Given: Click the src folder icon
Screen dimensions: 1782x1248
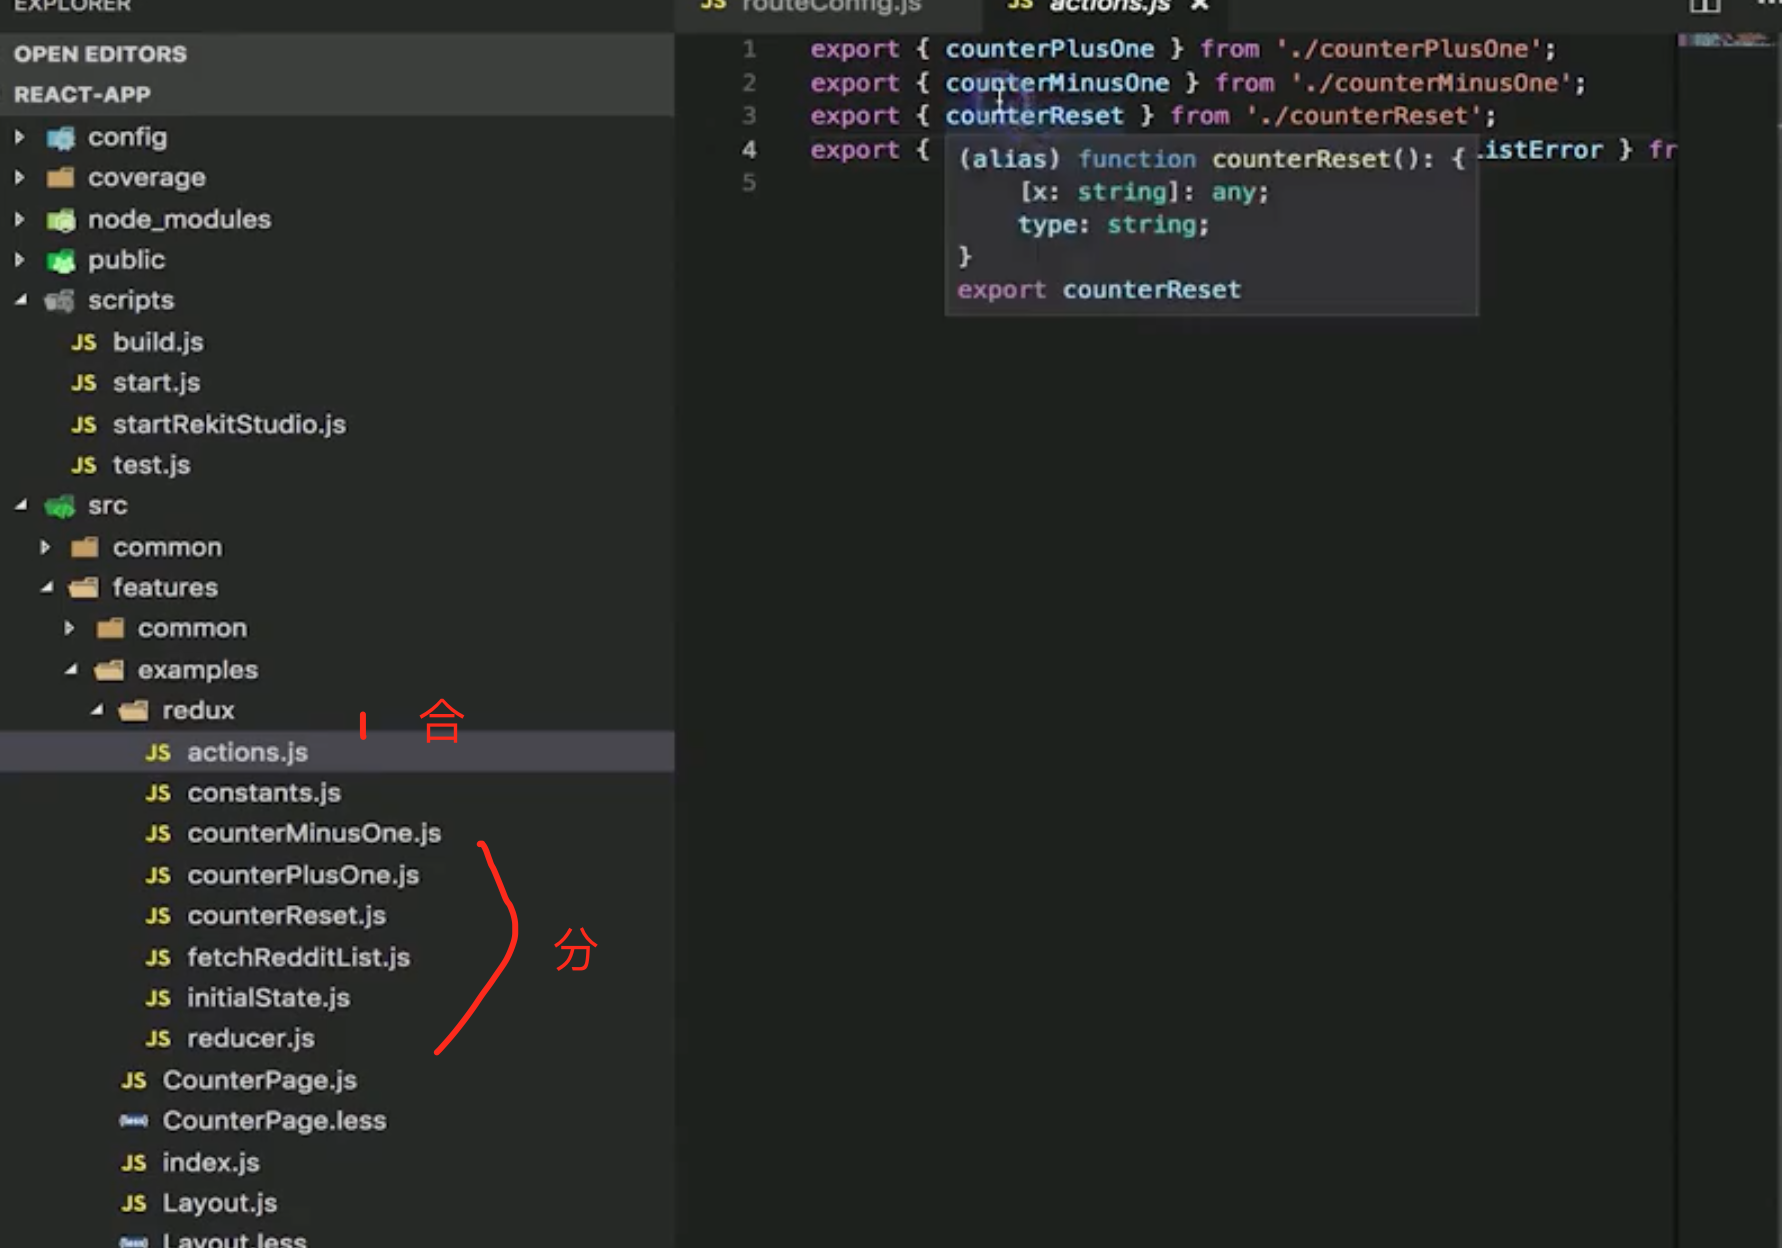Looking at the screenshot, I should [60, 507].
